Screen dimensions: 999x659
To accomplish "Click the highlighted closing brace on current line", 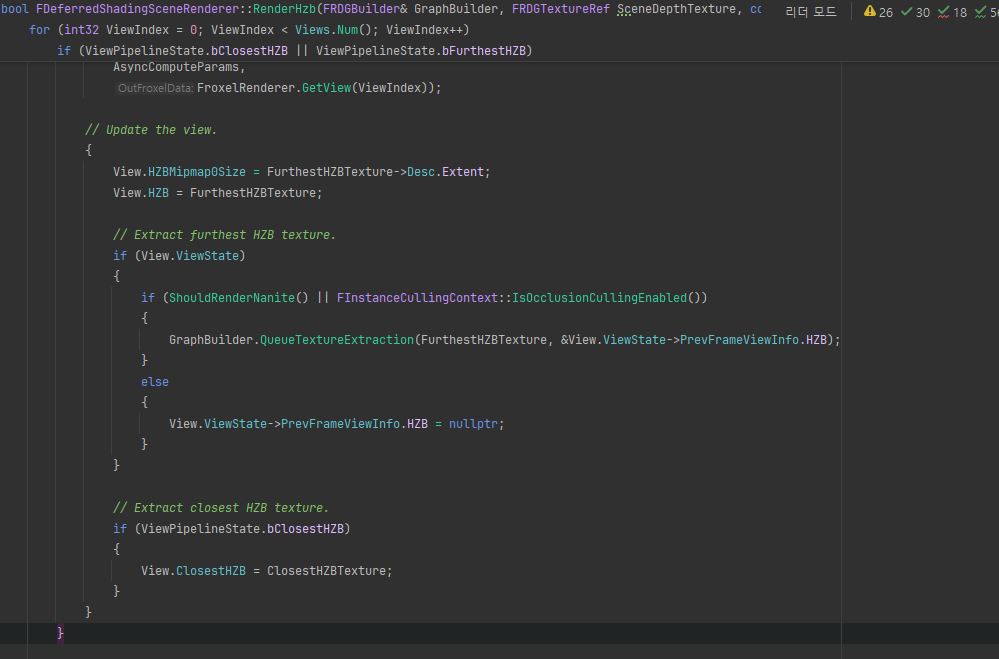I will (x=61, y=633).
